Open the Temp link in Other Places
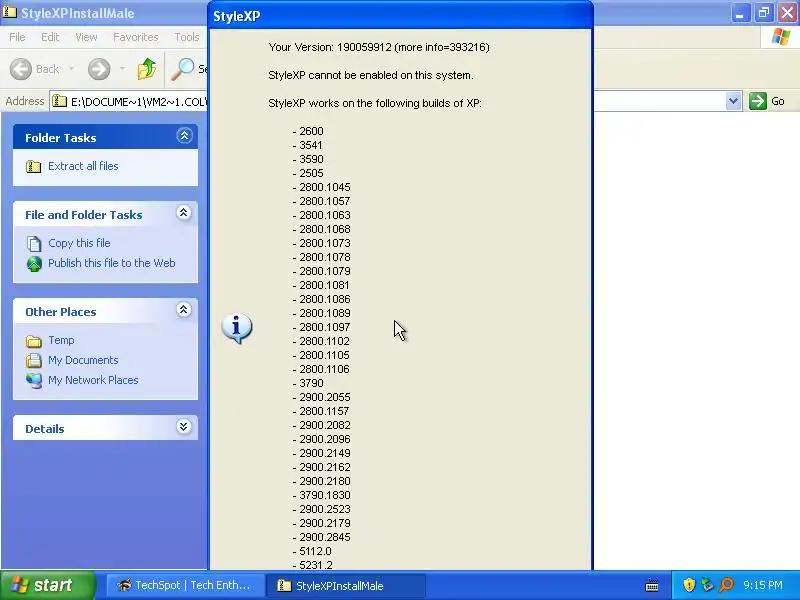Screen dimensions: 800x600 [61, 340]
